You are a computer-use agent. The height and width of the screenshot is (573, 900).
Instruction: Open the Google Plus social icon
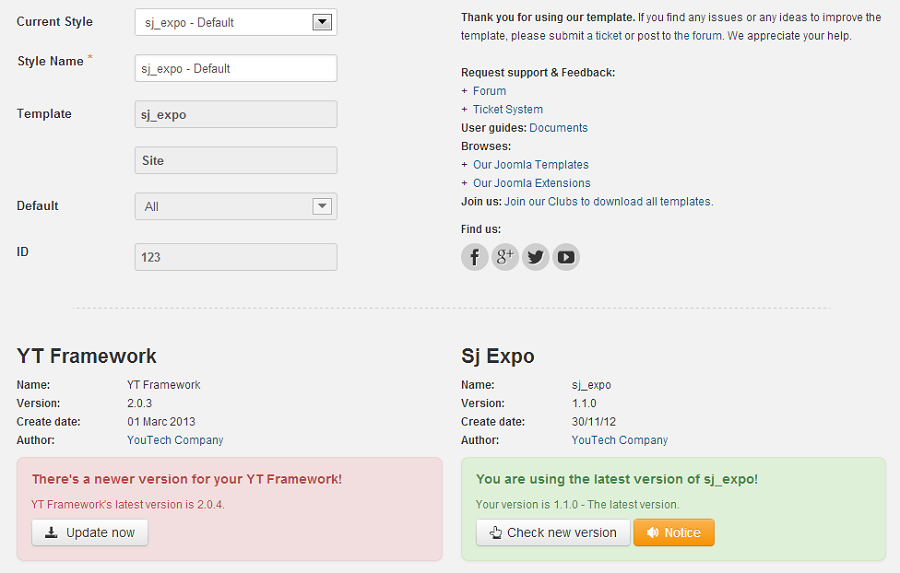pos(505,257)
